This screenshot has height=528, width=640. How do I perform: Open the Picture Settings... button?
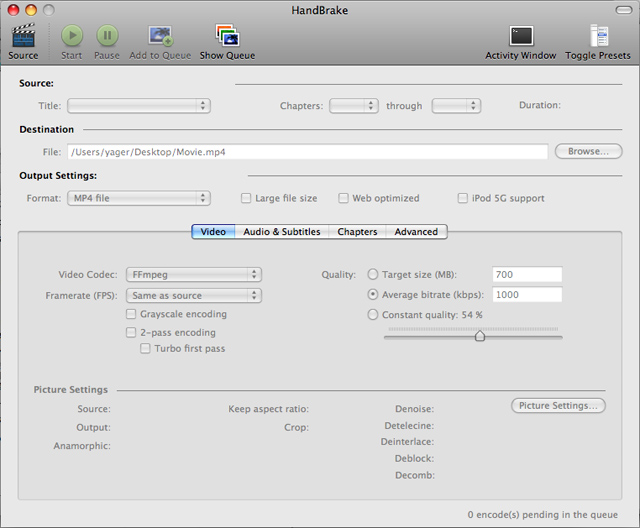(558, 405)
